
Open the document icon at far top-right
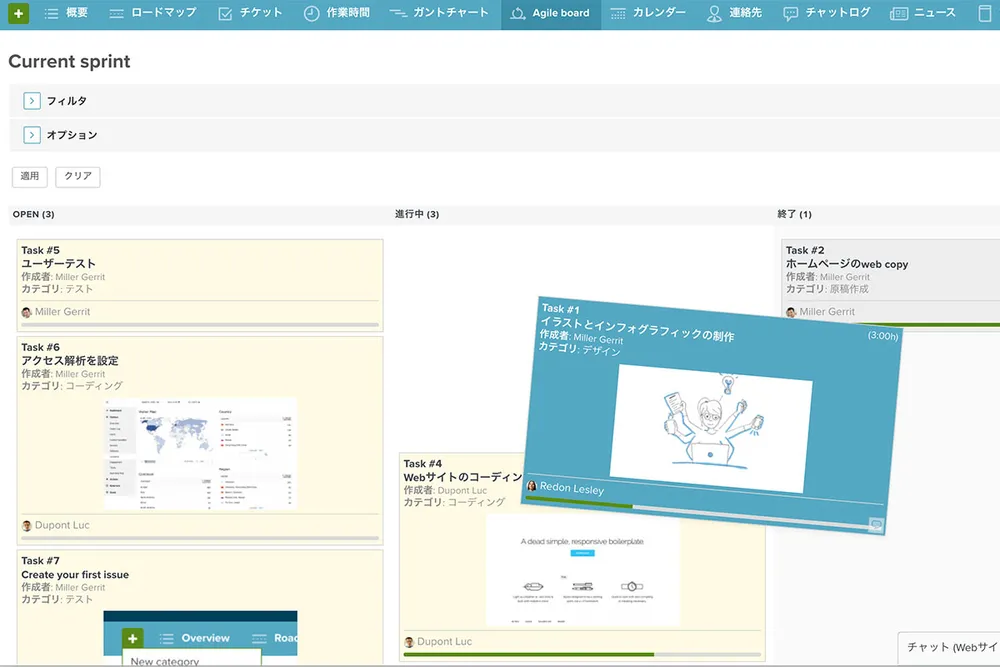pyautogui.click(x=985, y=13)
